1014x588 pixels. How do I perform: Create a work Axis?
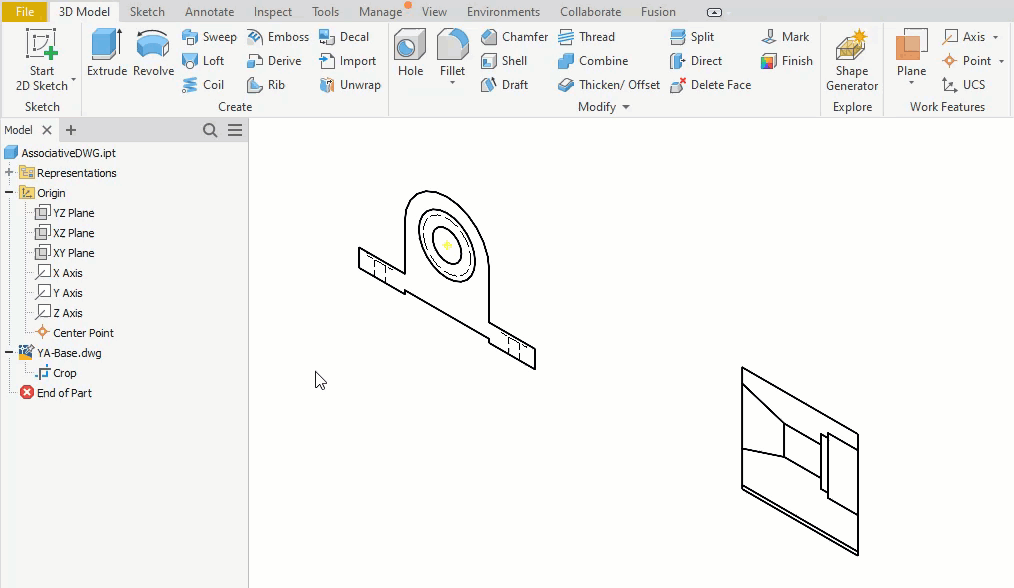coord(964,37)
